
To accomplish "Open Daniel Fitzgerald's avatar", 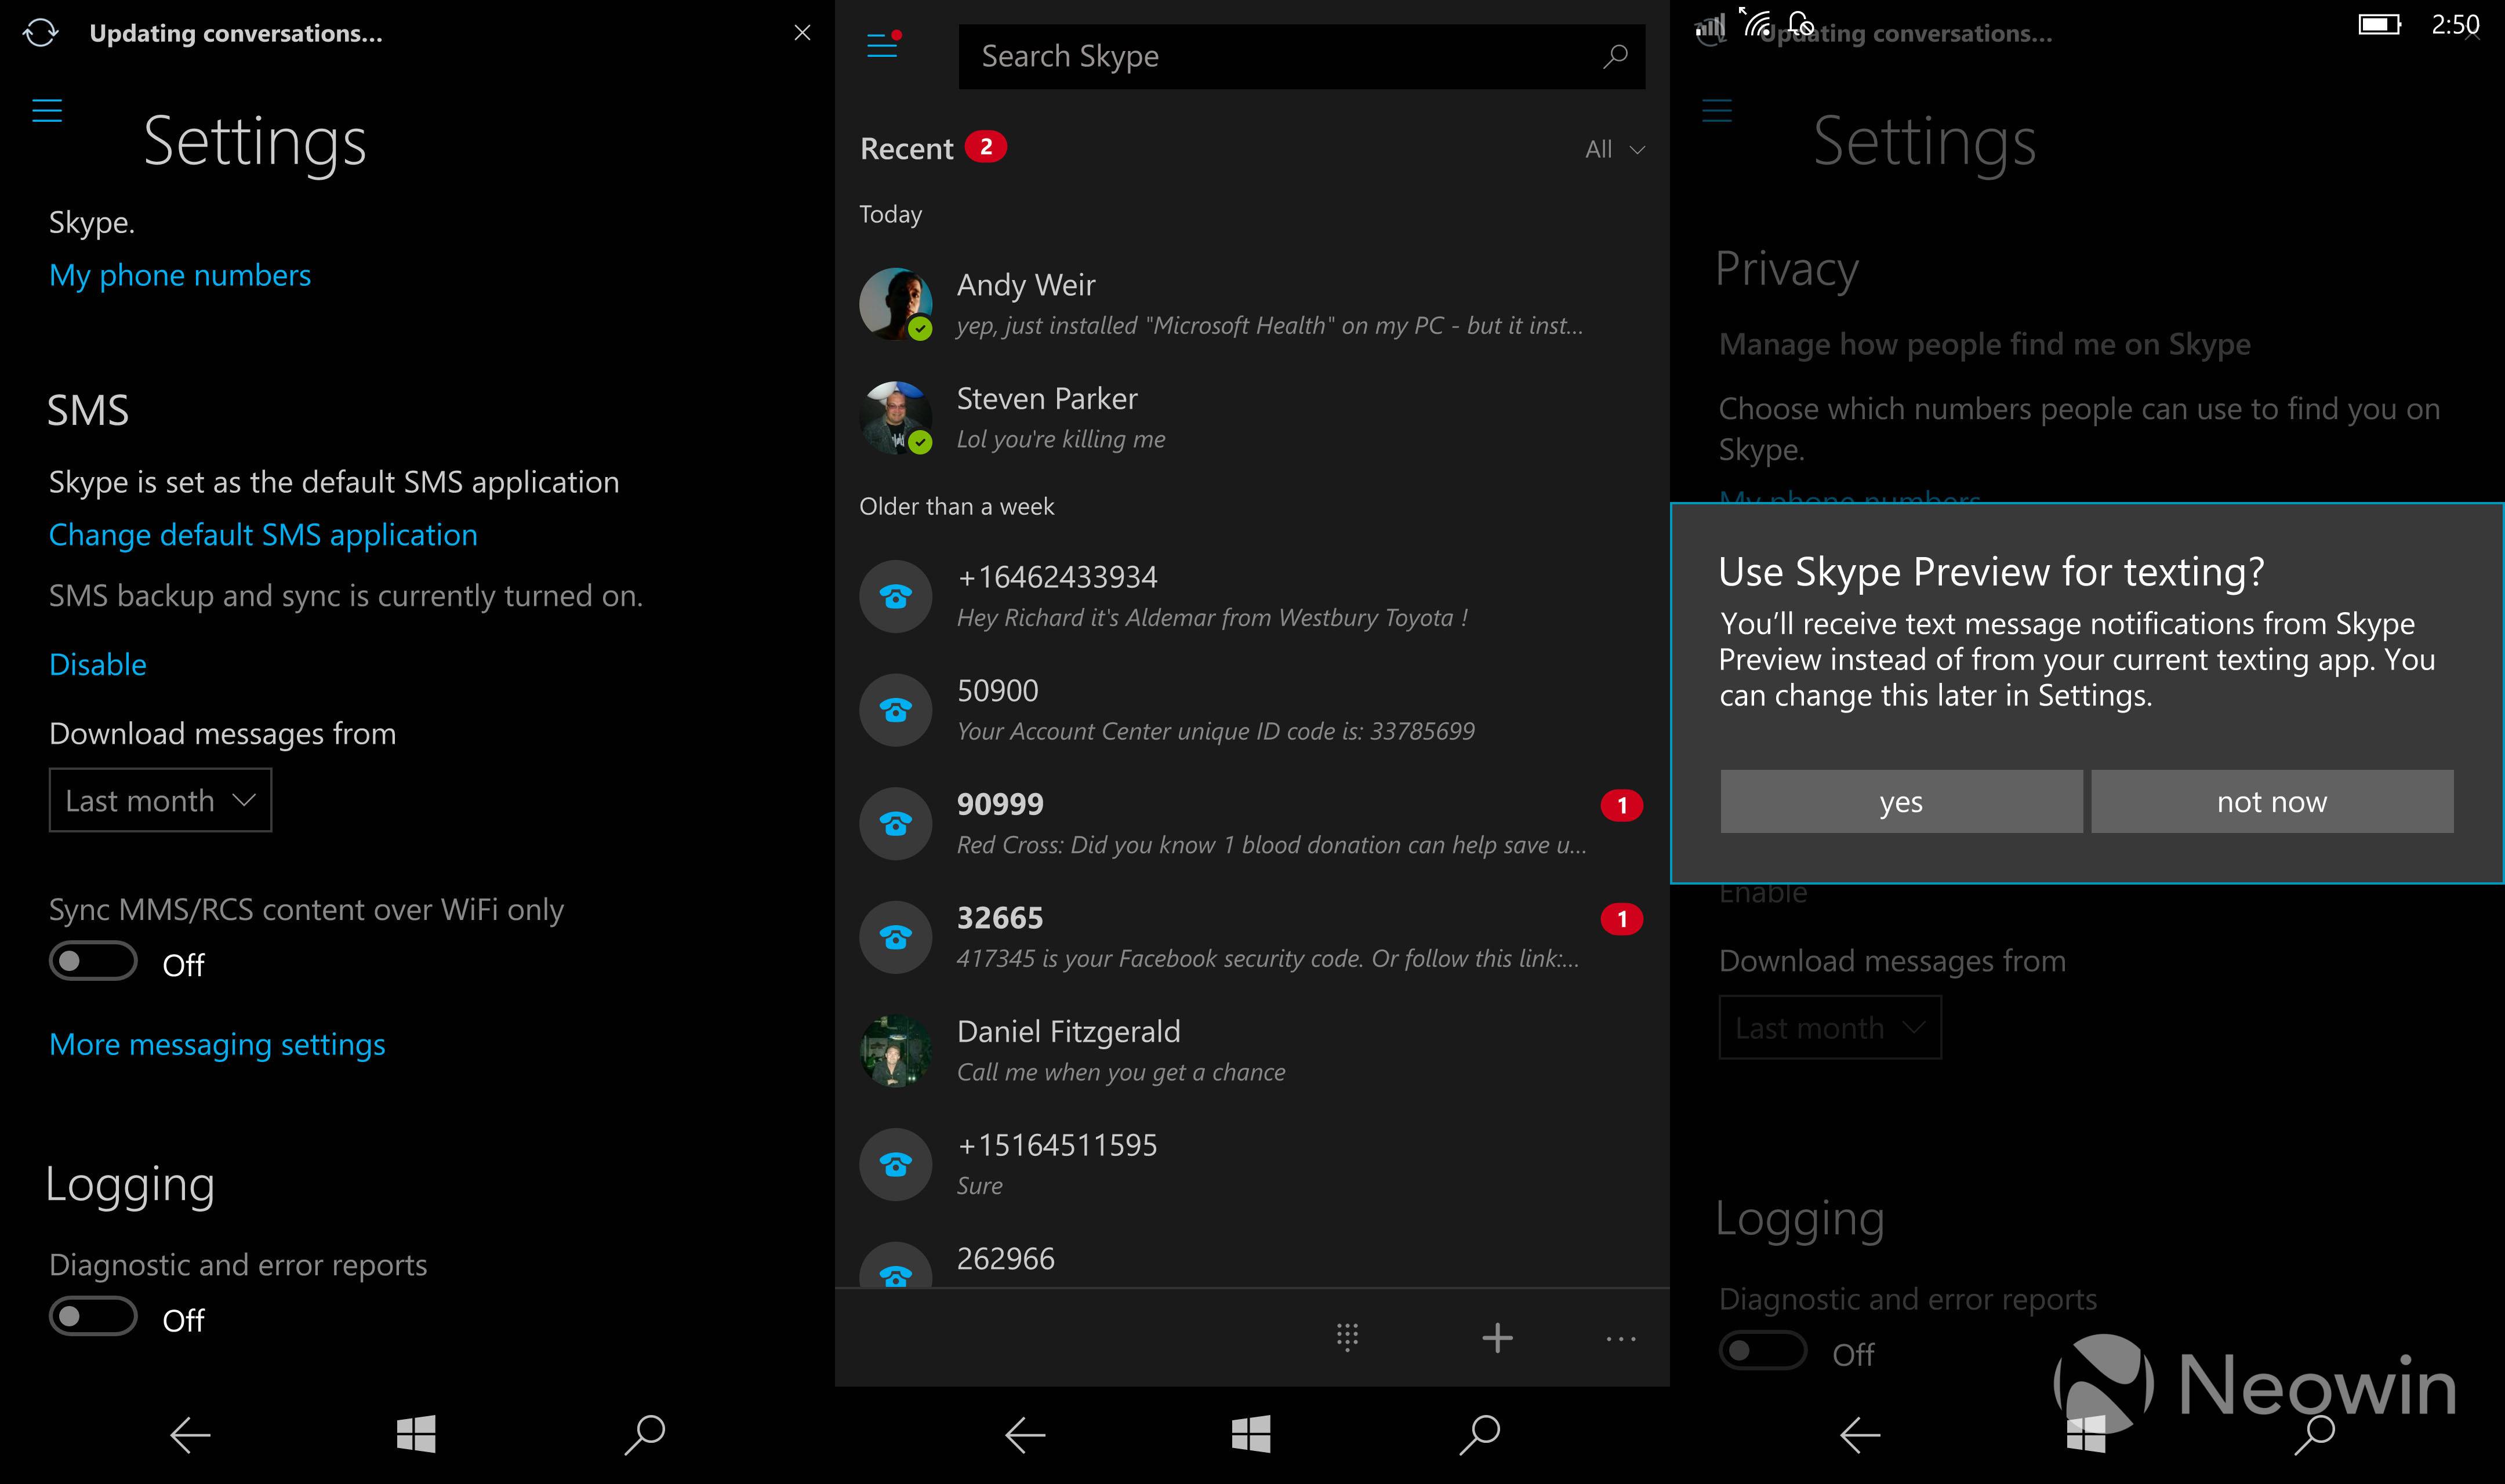I will (896, 1051).
